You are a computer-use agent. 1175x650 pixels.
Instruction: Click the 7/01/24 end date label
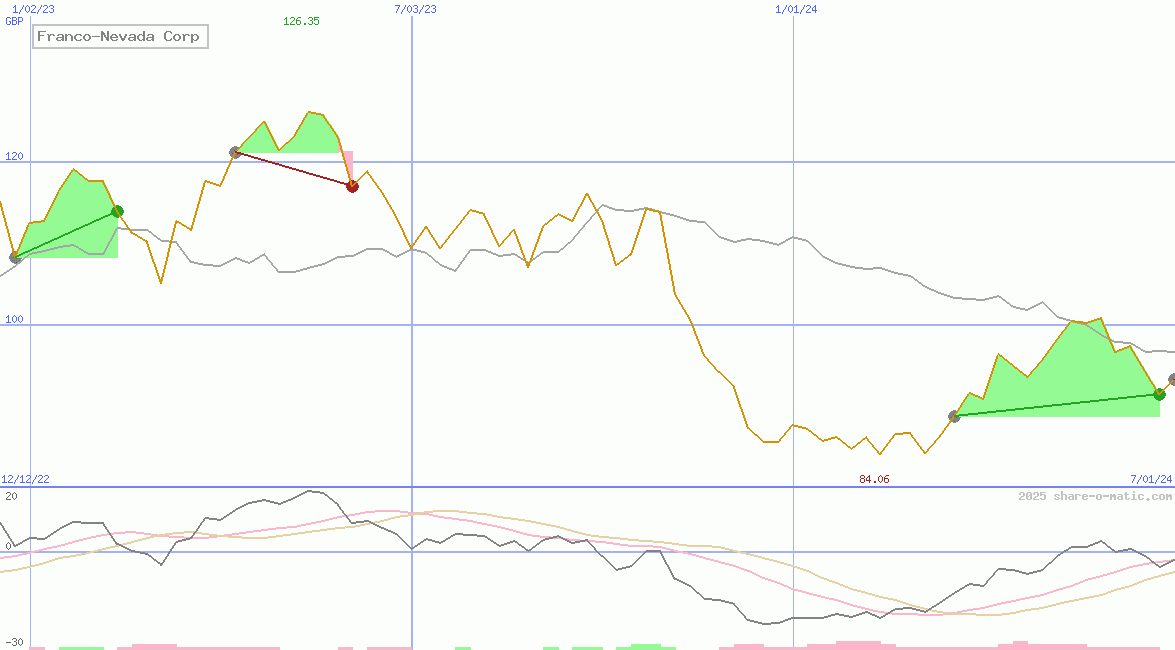click(x=1151, y=480)
